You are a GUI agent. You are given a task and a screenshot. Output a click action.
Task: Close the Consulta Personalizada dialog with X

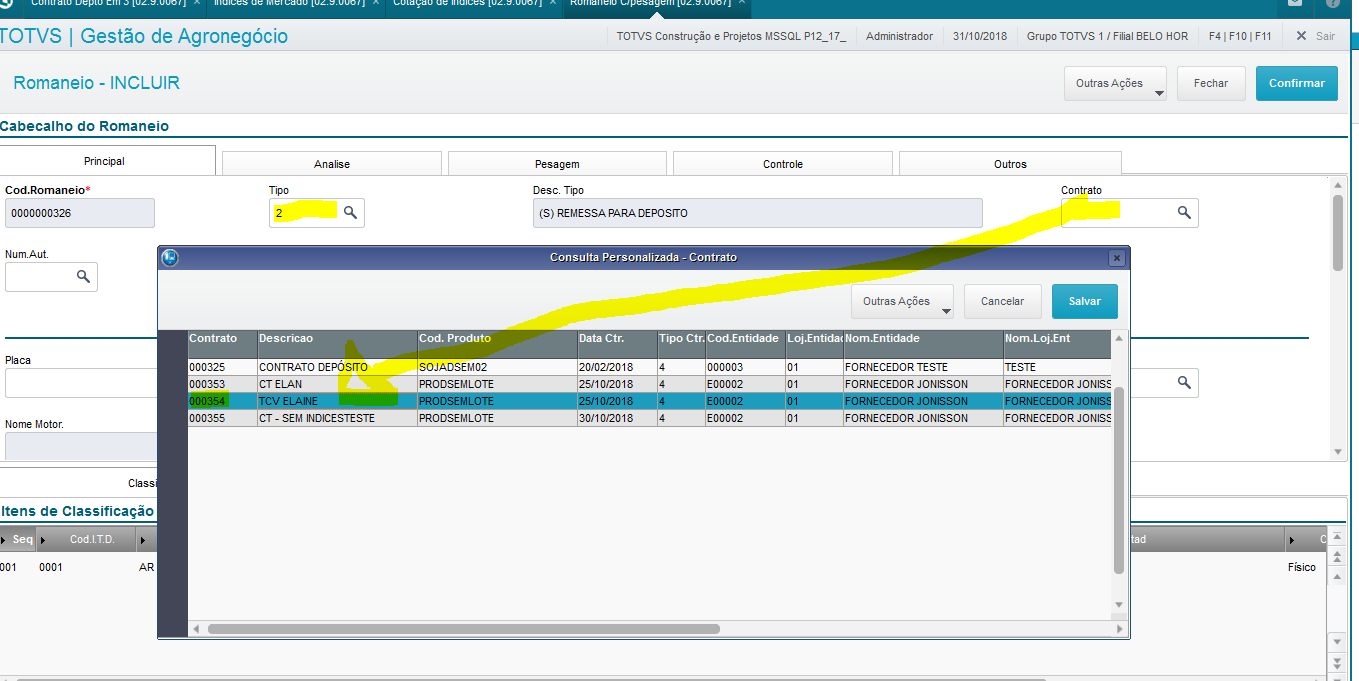point(1117,258)
